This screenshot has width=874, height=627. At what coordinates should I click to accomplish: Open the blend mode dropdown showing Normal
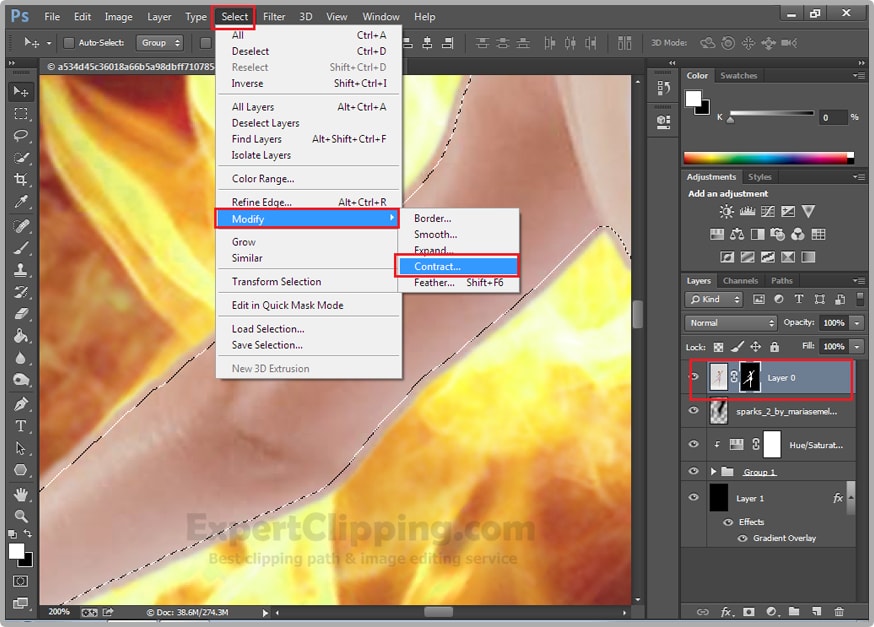pyautogui.click(x=730, y=323)
